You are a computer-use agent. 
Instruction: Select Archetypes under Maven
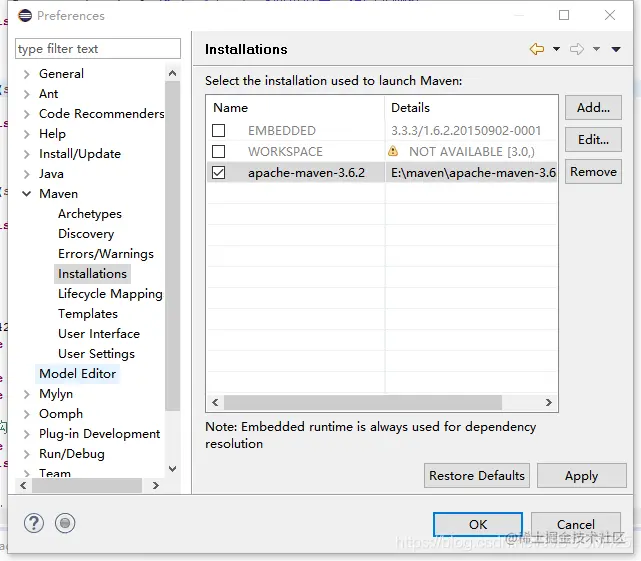pyautogui.click(x=90, y=214)
